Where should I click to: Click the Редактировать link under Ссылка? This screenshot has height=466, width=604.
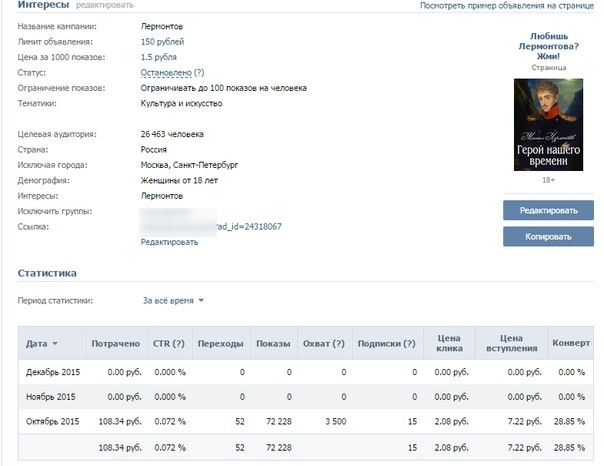169,242
